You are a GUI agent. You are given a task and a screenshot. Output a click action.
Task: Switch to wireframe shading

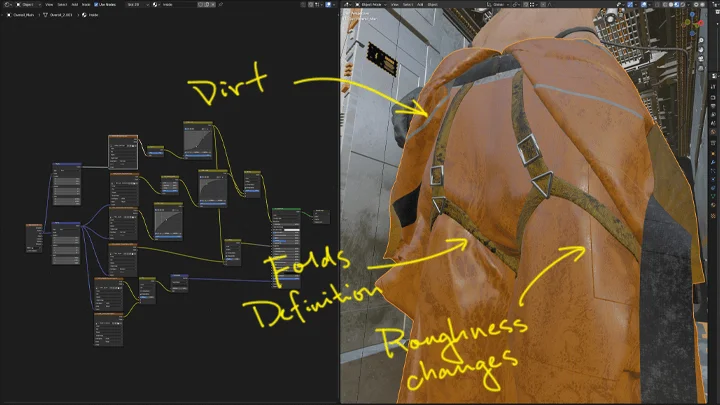[x=665, y=5]
